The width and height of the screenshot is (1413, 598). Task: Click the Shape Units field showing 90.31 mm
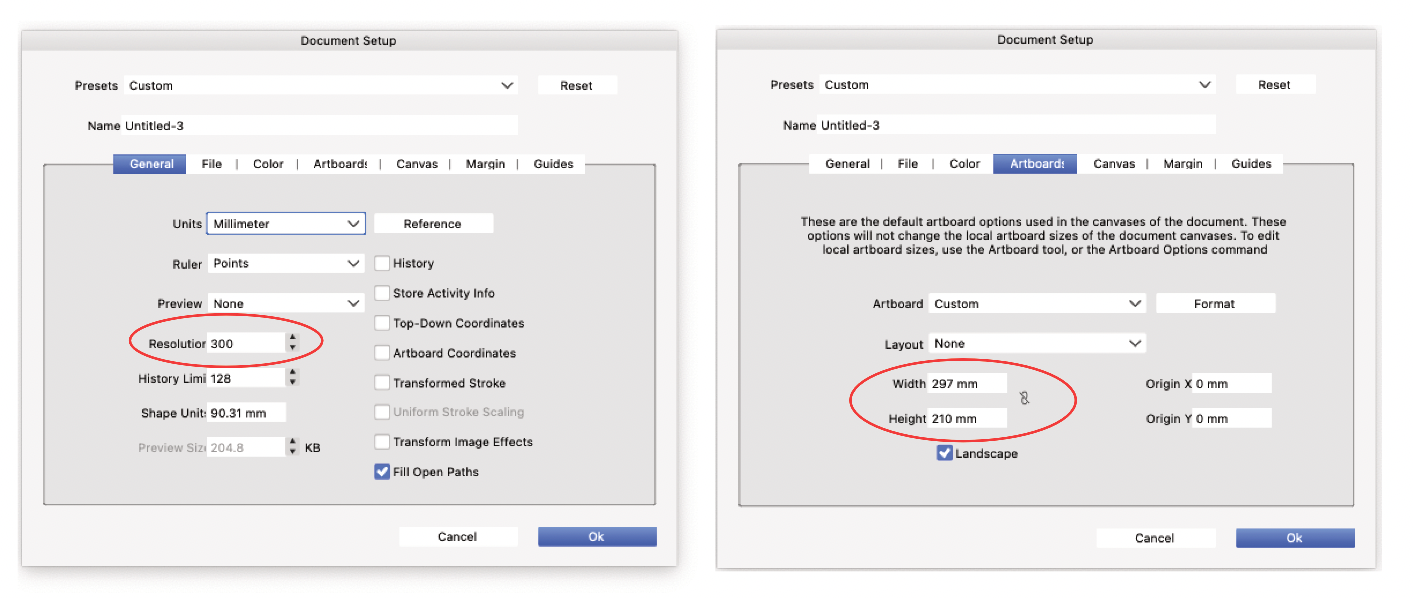246,413
